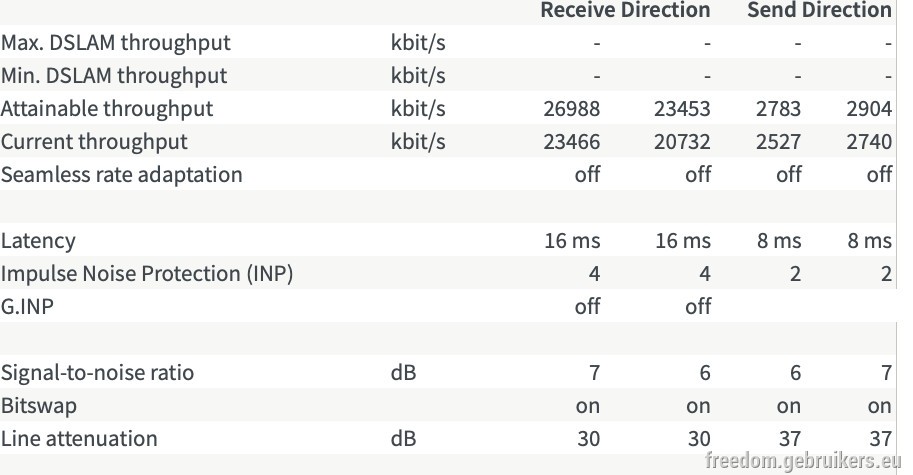Click current throughput value 20732
This screenshot has height=475, width=913.
[682, 142]
